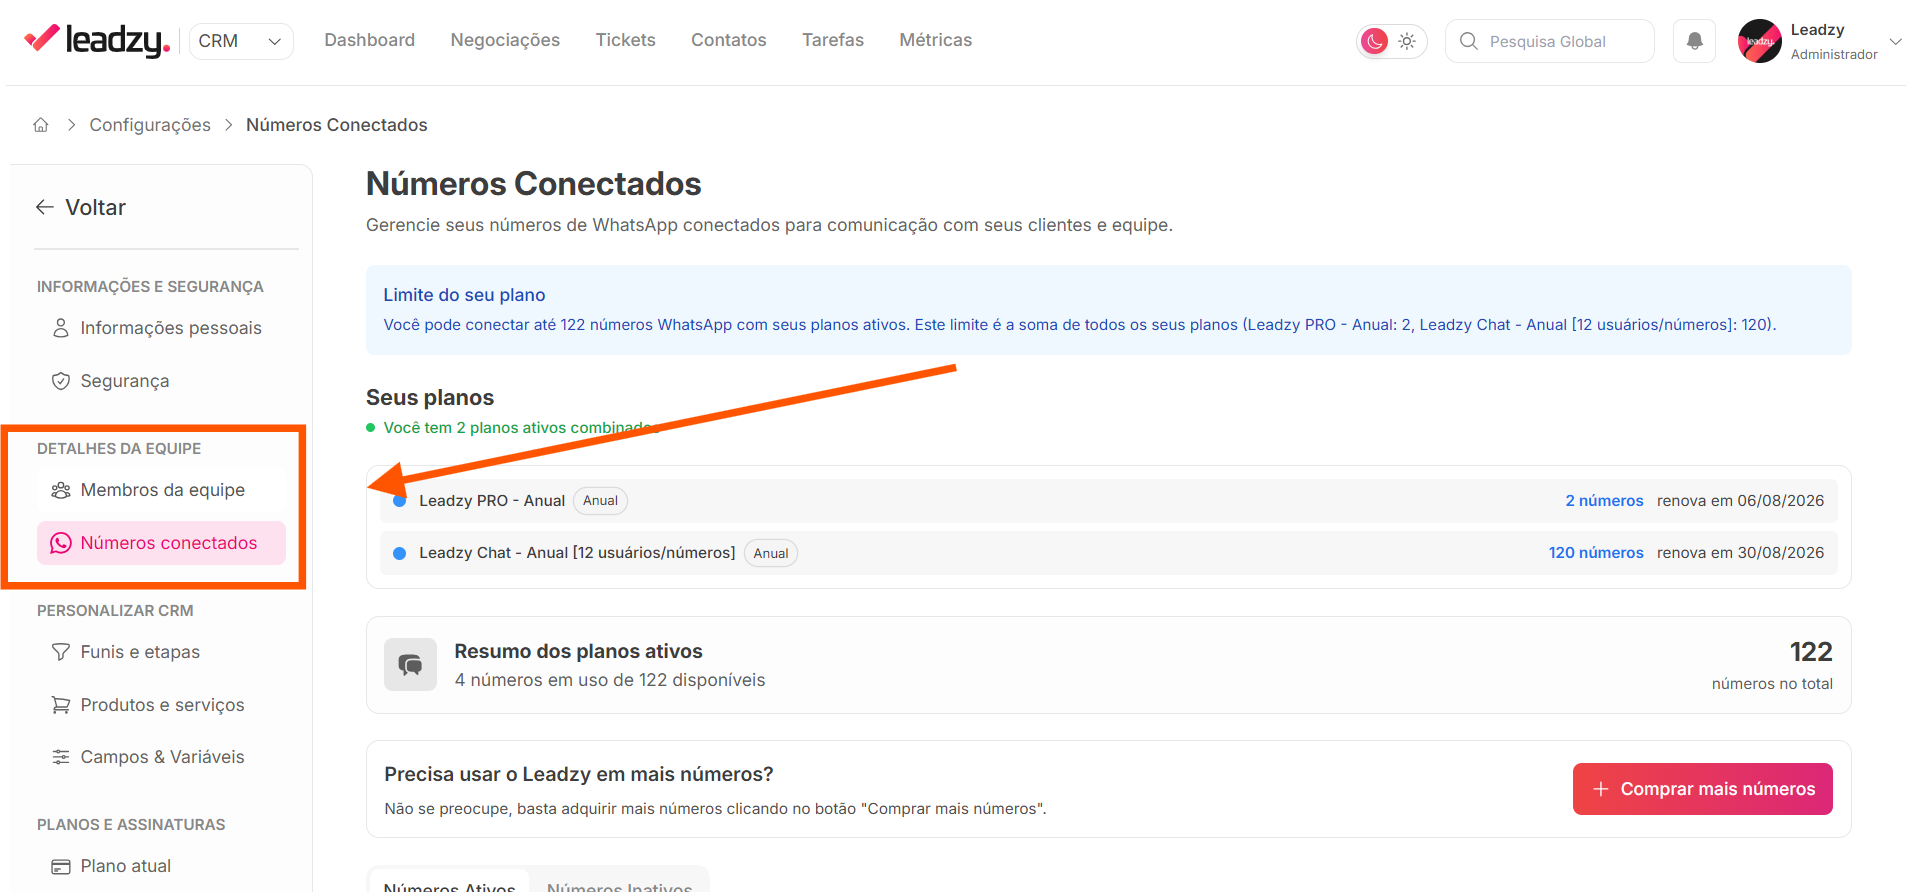This screenshot has height=892, width=1906.
Task: Click the Leadzy Chat - Anual plan row
Action: pos(1108,553)
